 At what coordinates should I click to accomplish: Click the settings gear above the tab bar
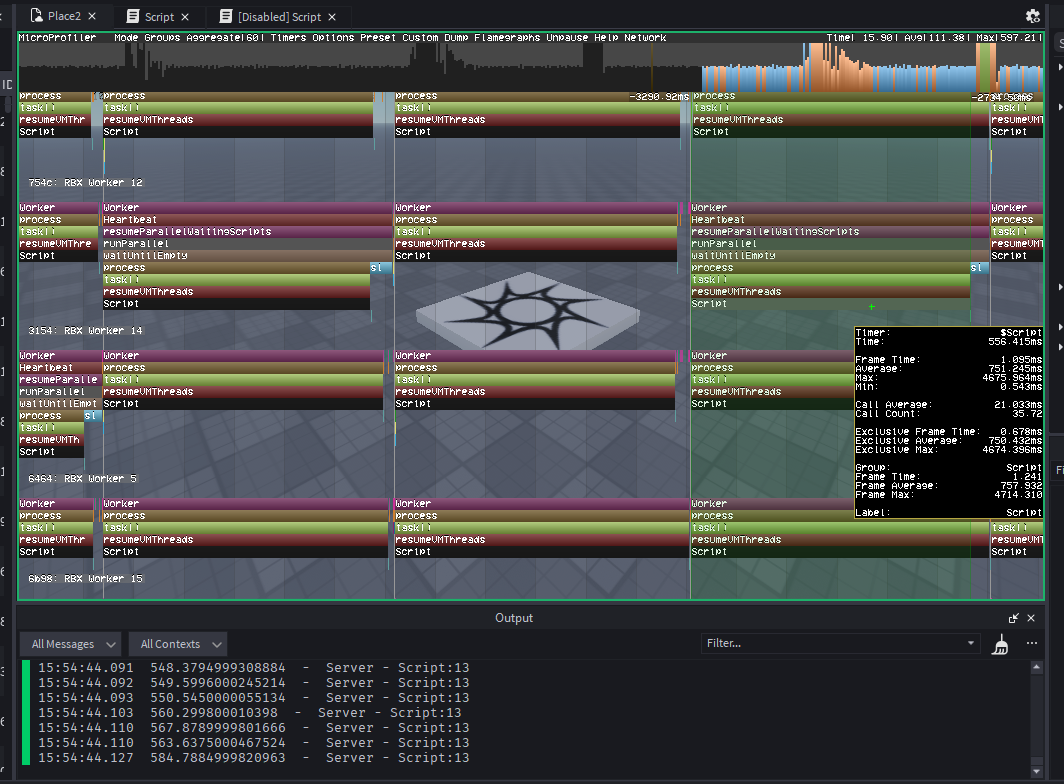point(1035,16)
